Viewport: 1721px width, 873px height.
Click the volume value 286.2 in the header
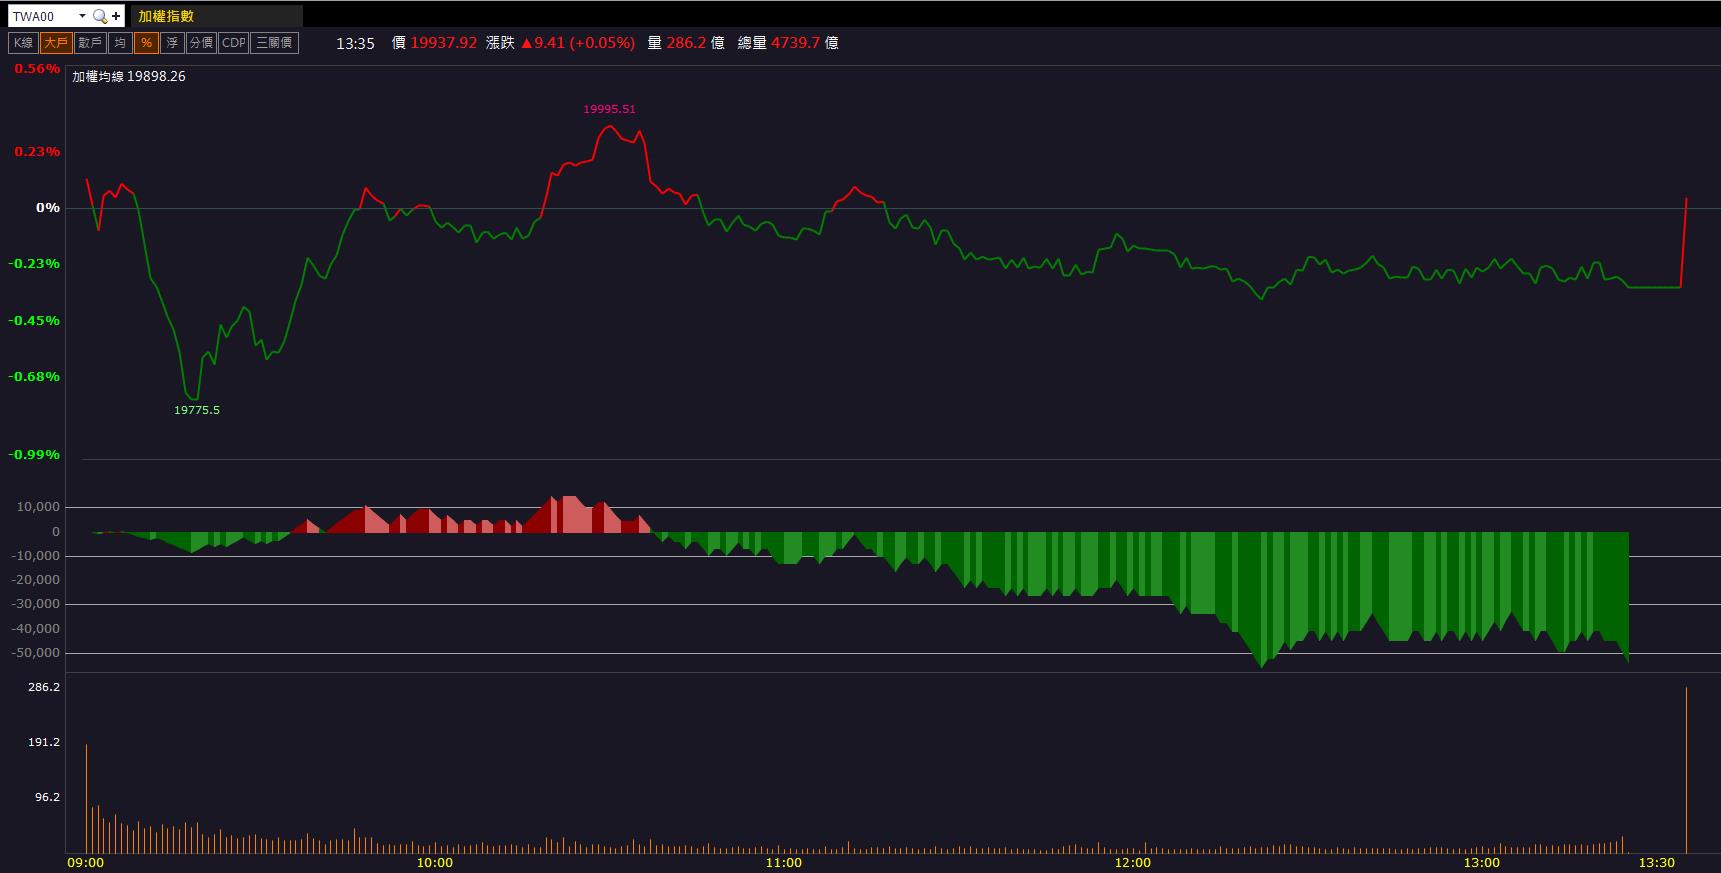(686, 43)
